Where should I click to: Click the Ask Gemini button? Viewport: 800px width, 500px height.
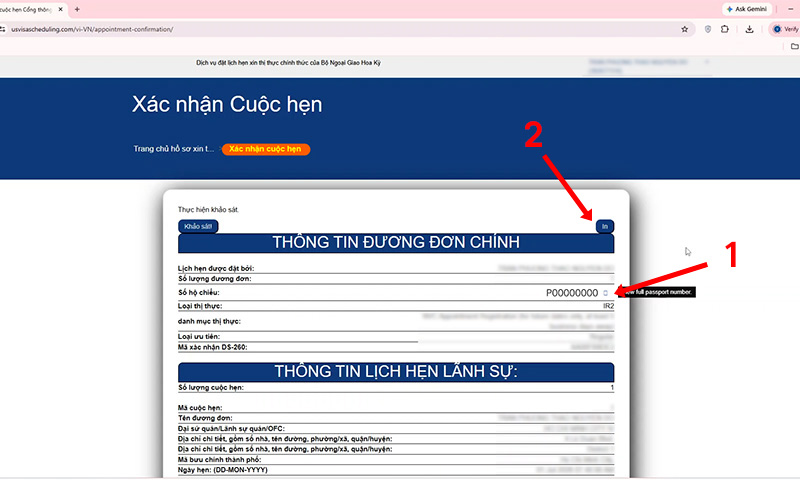(746, 9)
